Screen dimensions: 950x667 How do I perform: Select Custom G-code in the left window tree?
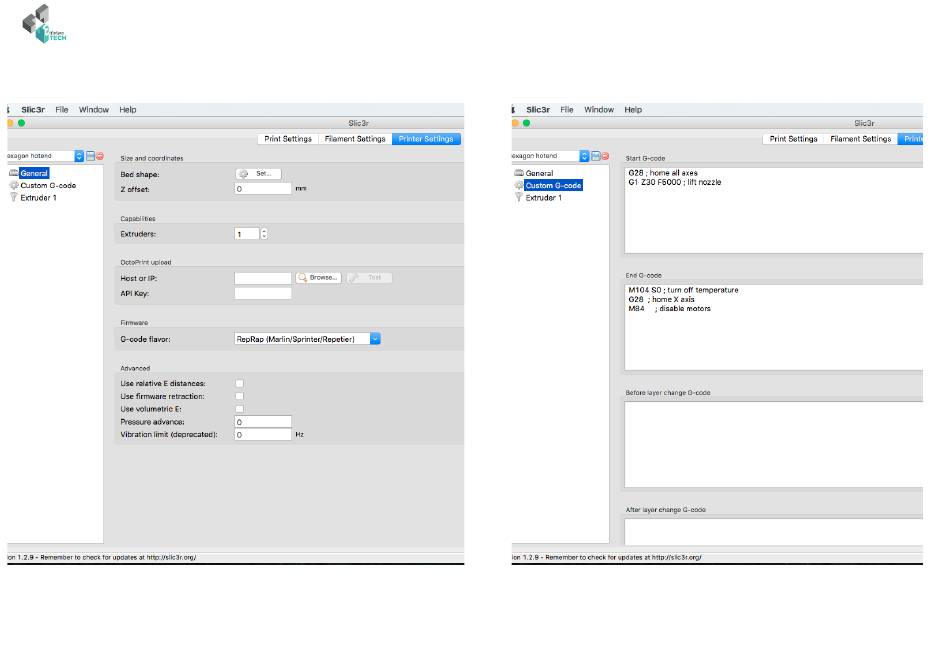pyautogui.click(x=48, y=185)
